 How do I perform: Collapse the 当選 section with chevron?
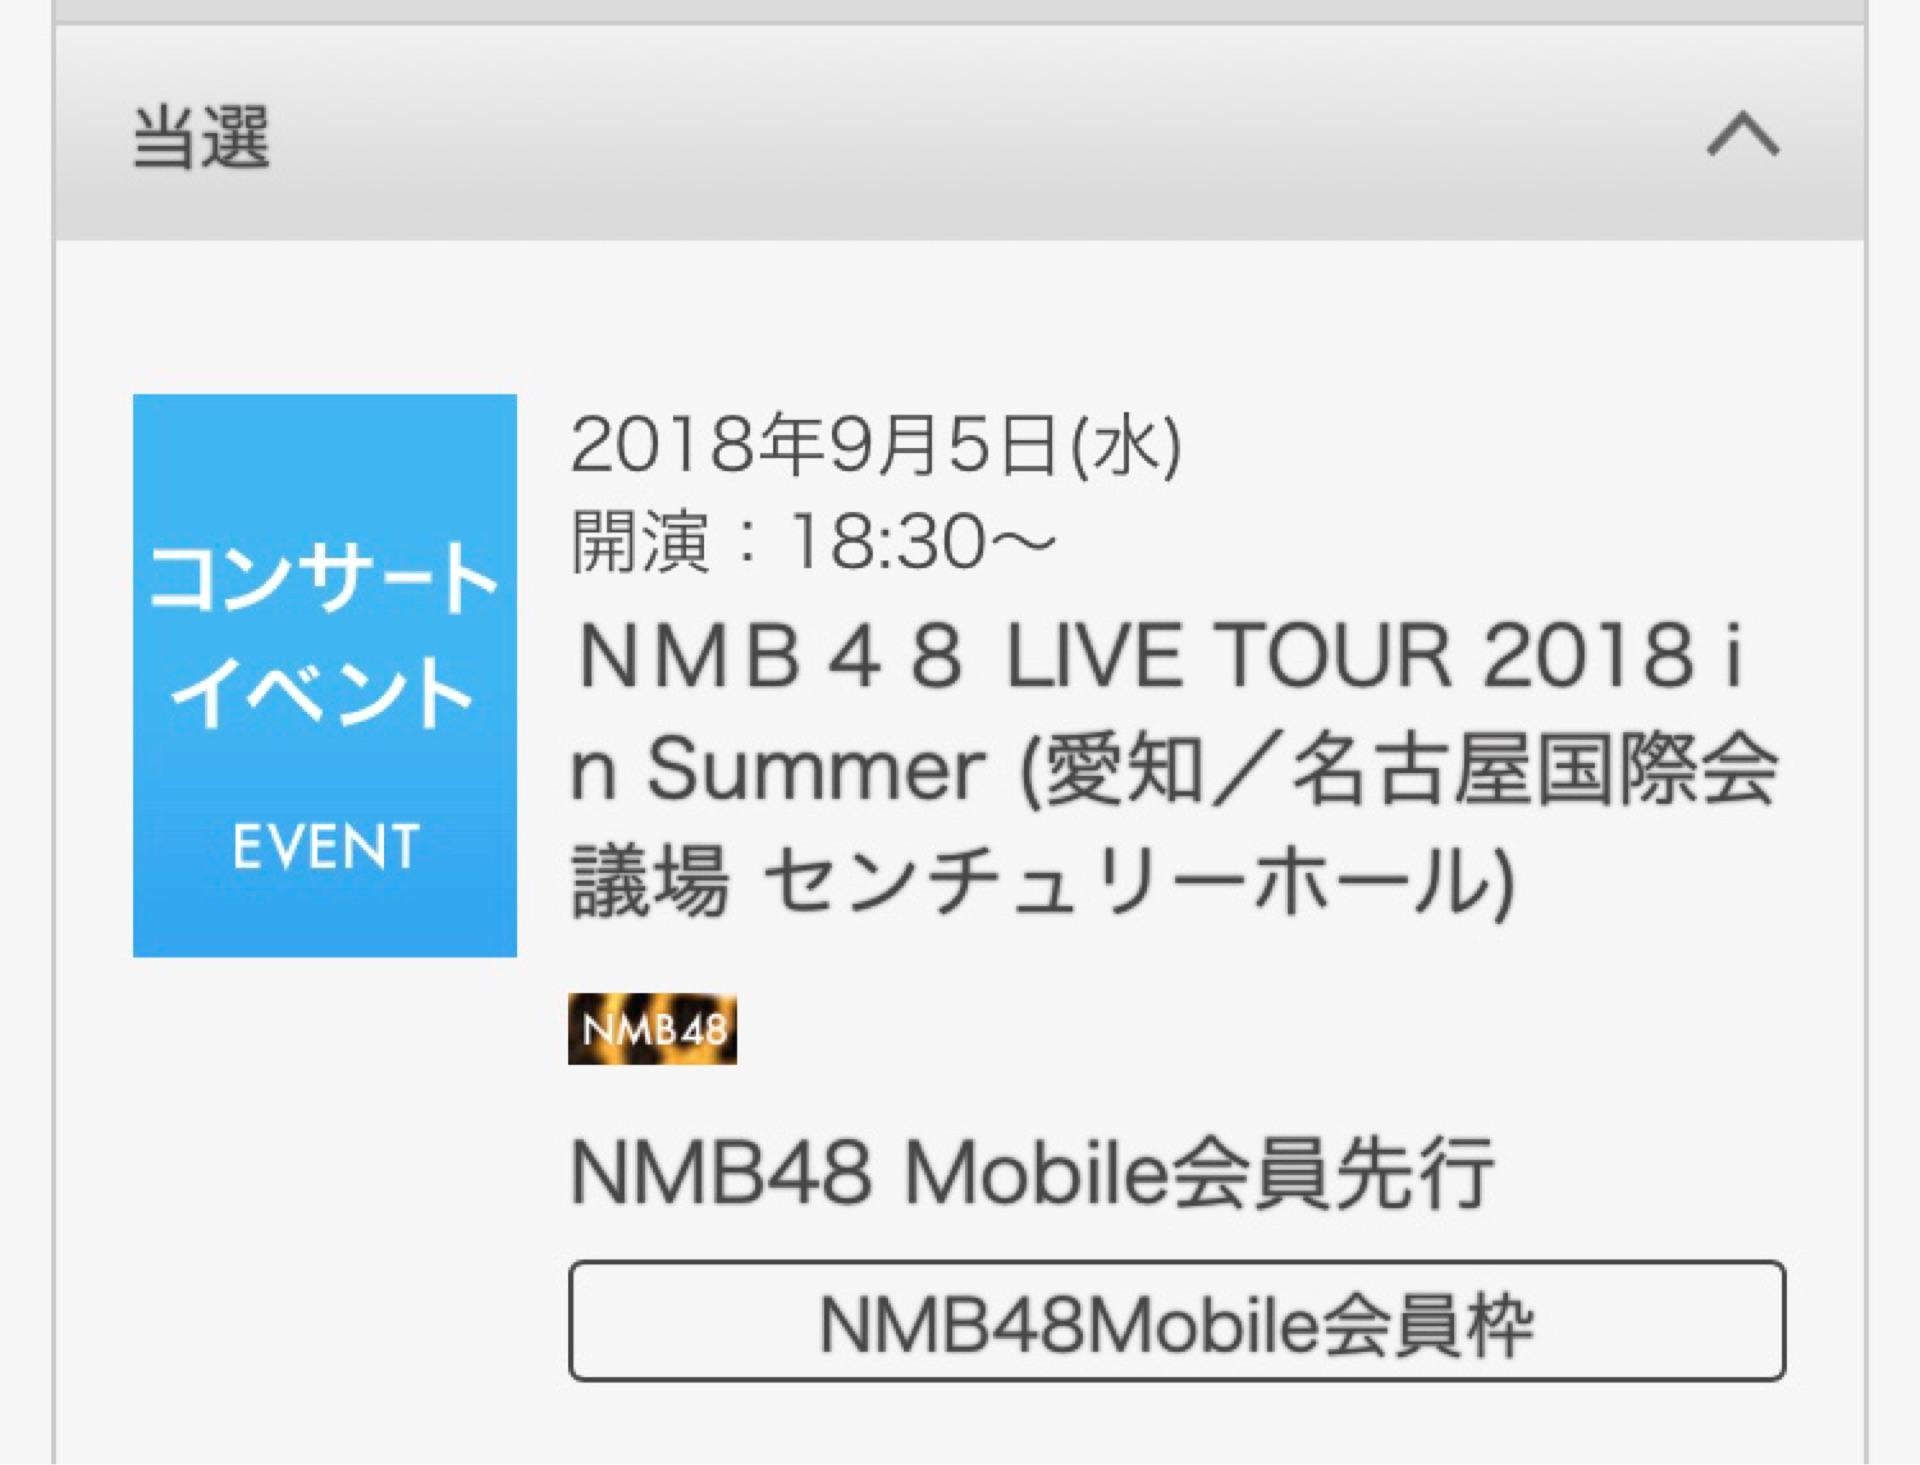(x=1742, y=135)
